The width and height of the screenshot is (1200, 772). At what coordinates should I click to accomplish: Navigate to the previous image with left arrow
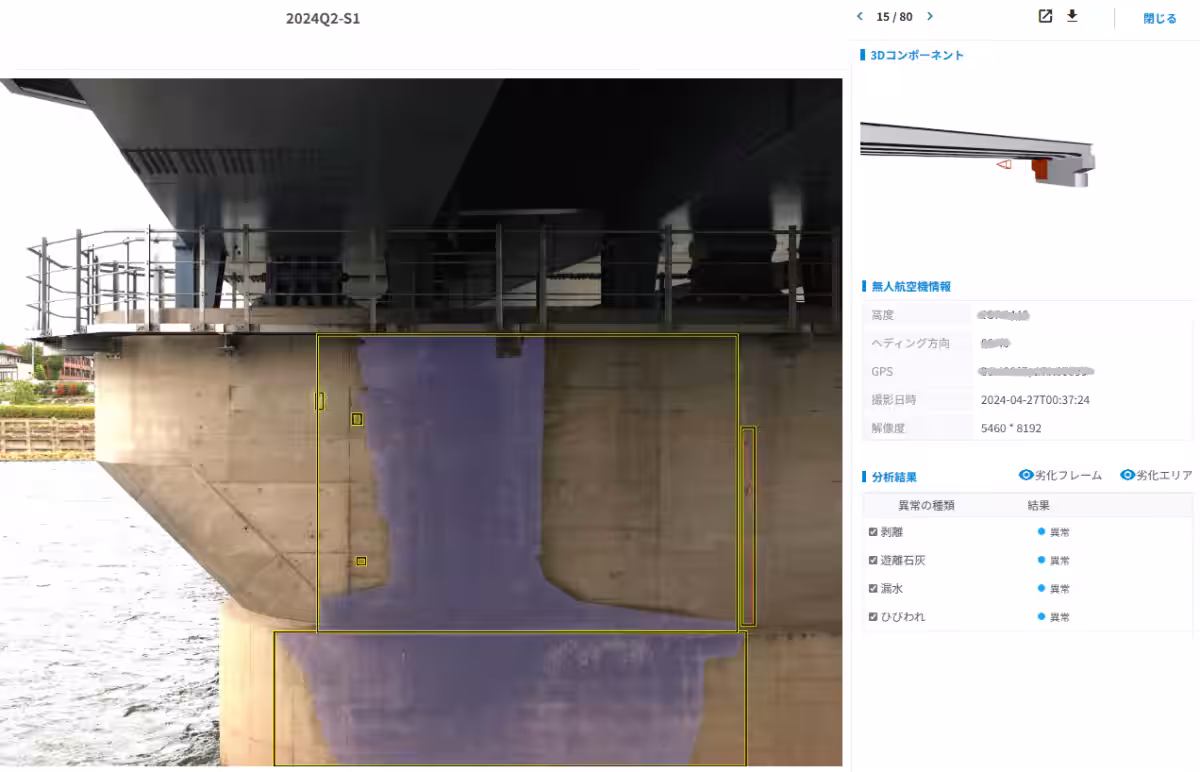pyautogui.click(x=860, y=16)
